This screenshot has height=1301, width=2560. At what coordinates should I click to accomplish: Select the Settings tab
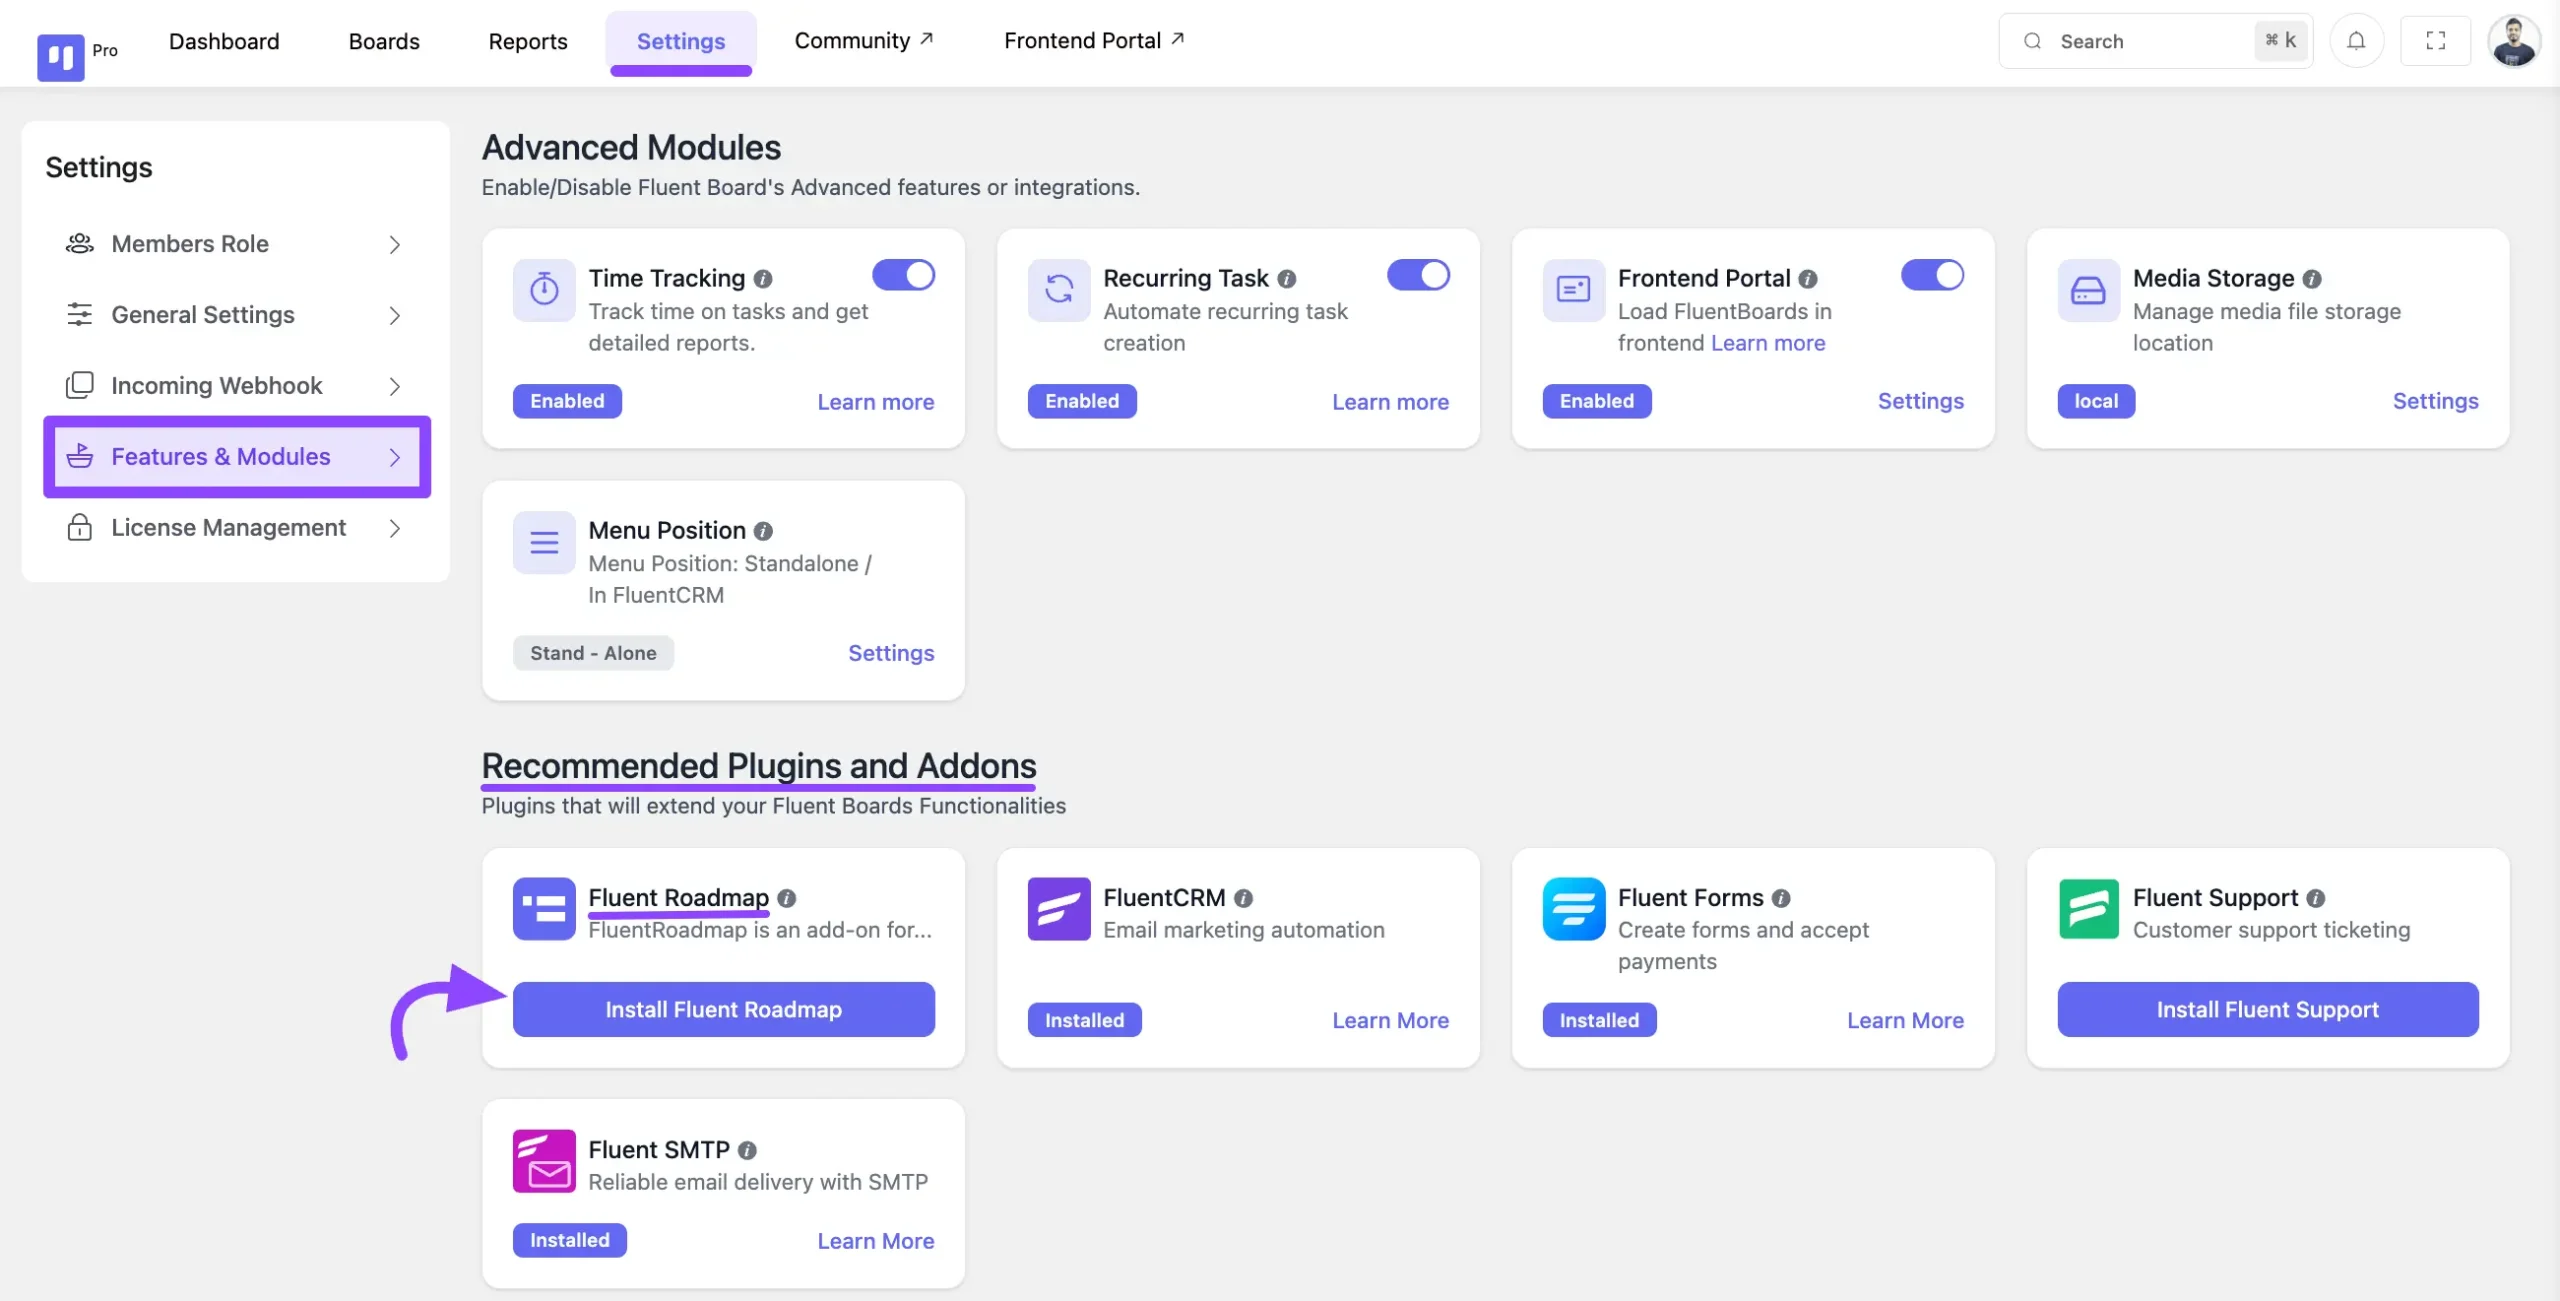pos(681,41)
